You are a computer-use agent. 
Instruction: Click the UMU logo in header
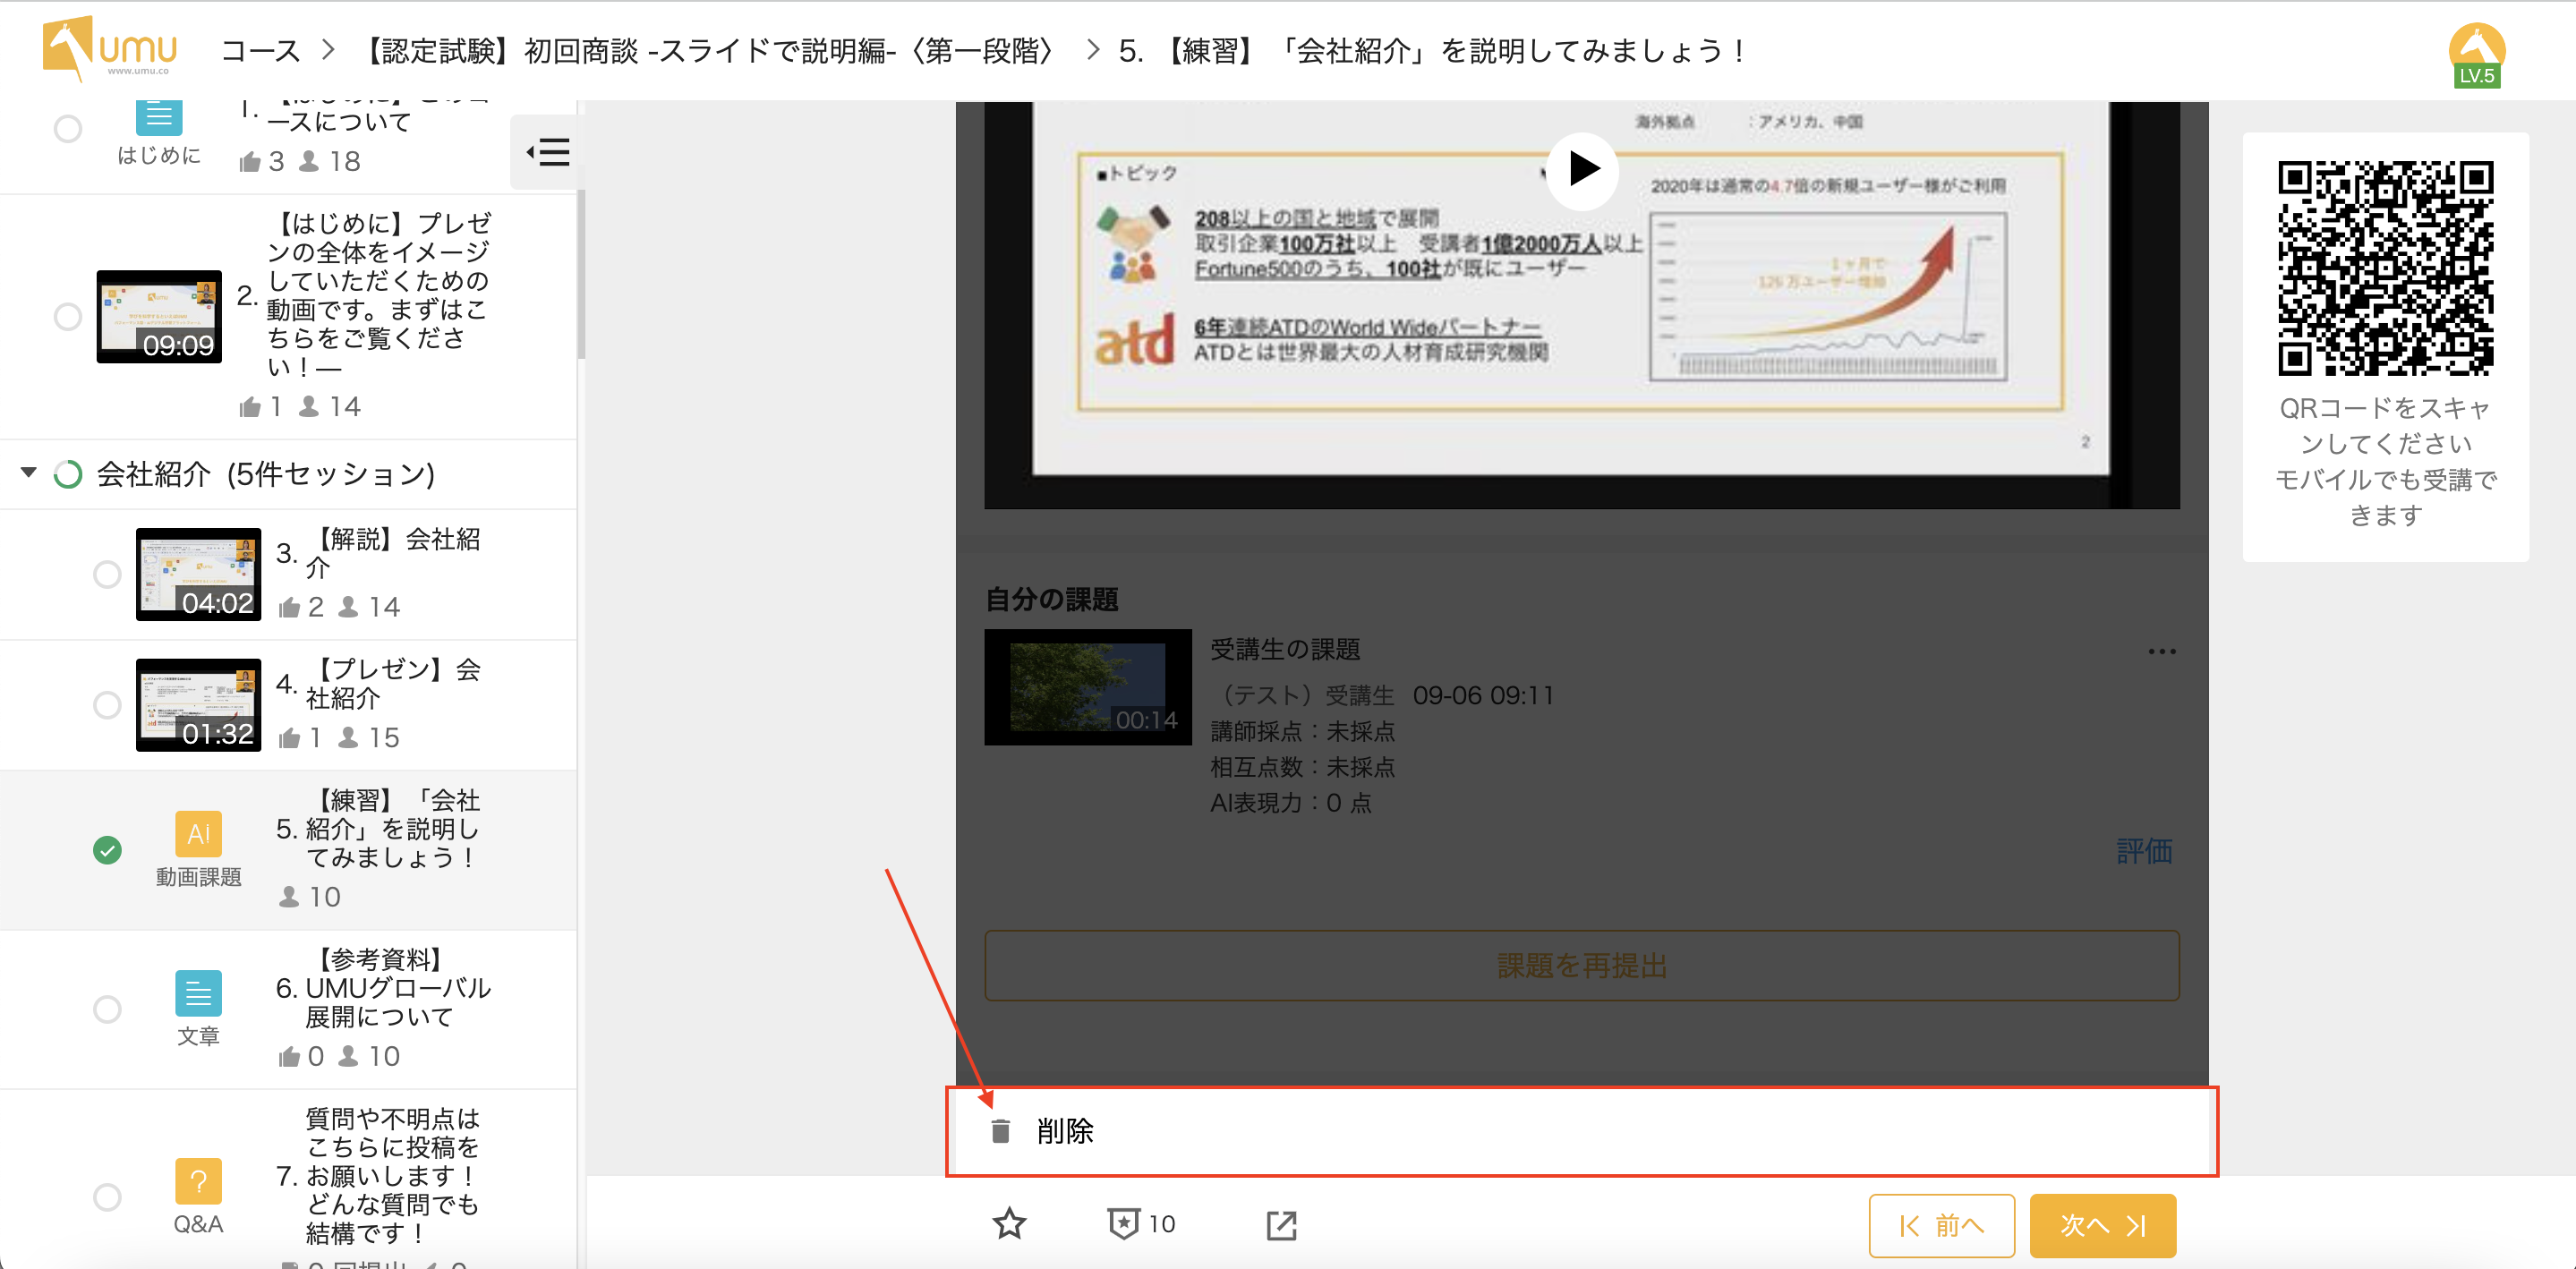point(110,48)
